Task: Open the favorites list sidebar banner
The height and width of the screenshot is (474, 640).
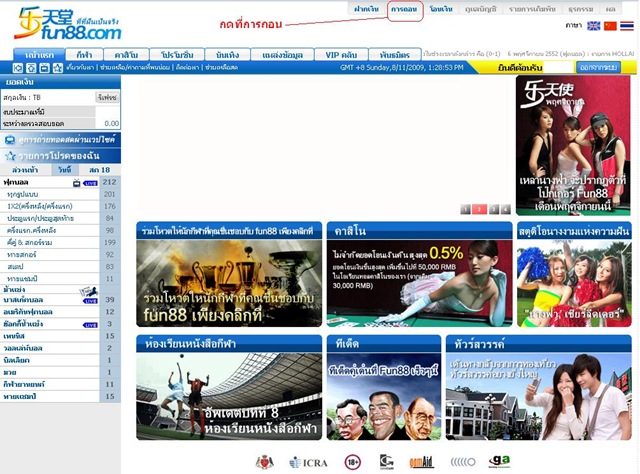Action: click(x=60, y=156)
